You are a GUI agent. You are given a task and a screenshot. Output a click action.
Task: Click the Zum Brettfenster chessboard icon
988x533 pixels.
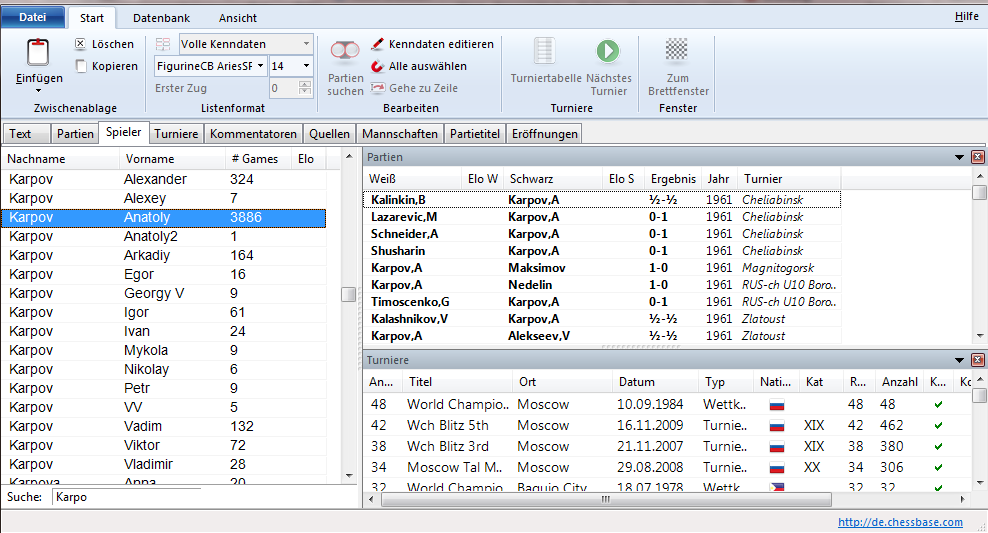click(677, 50)
